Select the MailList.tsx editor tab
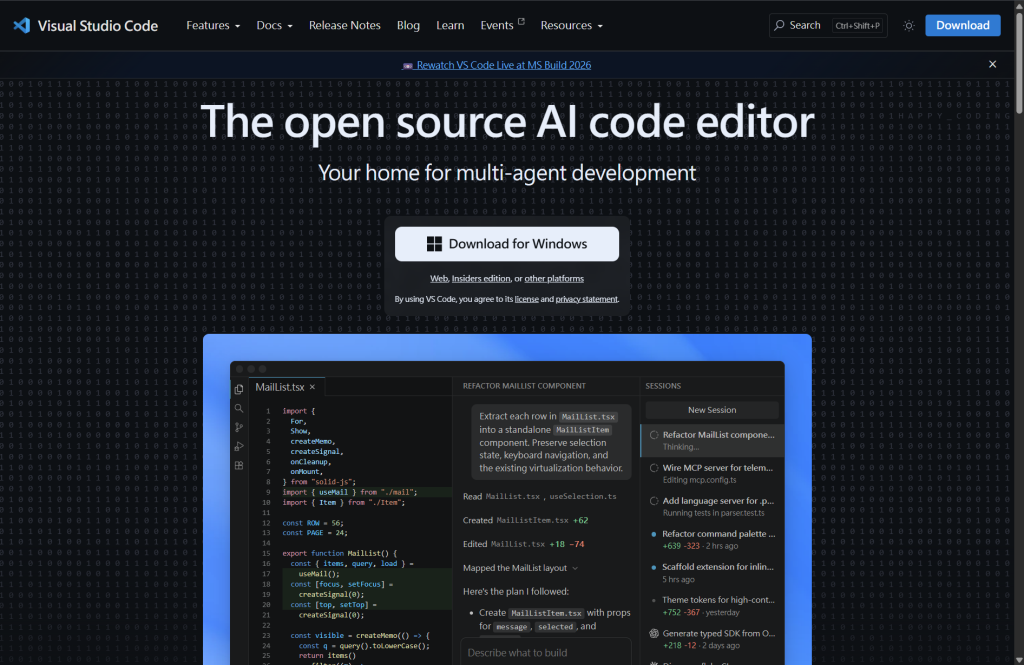 [286, 387]
